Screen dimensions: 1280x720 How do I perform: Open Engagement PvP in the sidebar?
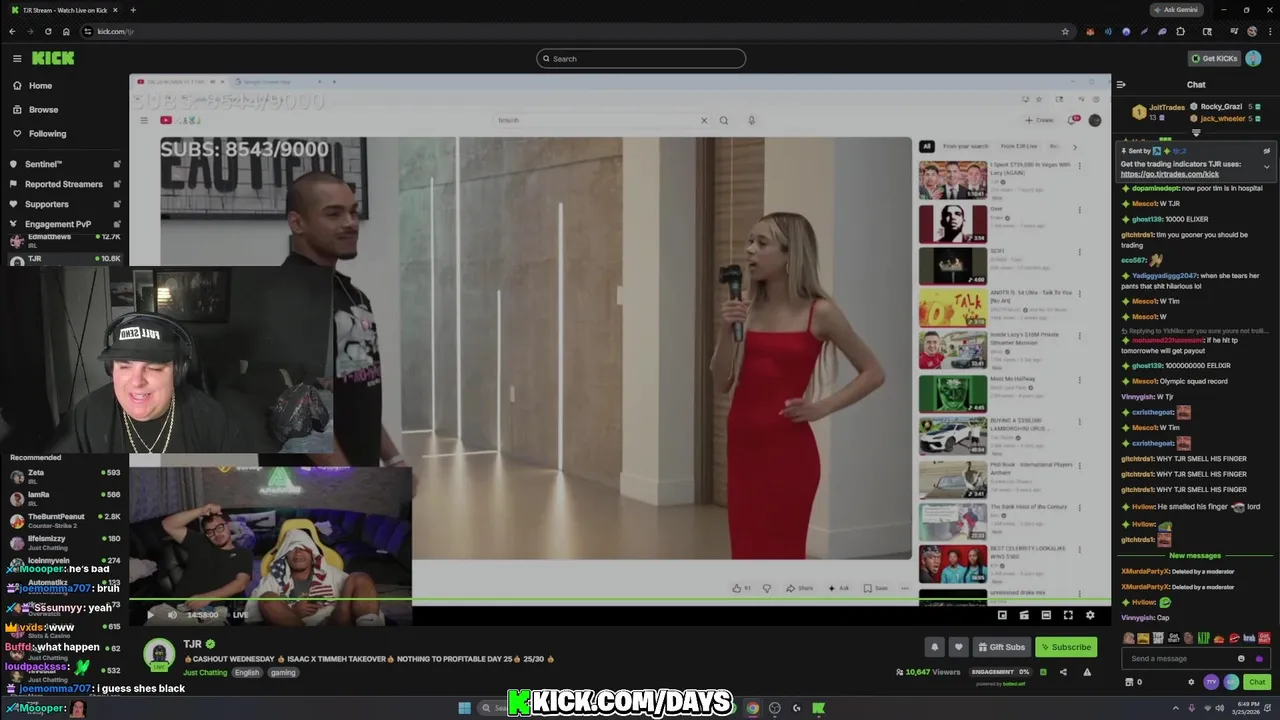pos(58,224)
